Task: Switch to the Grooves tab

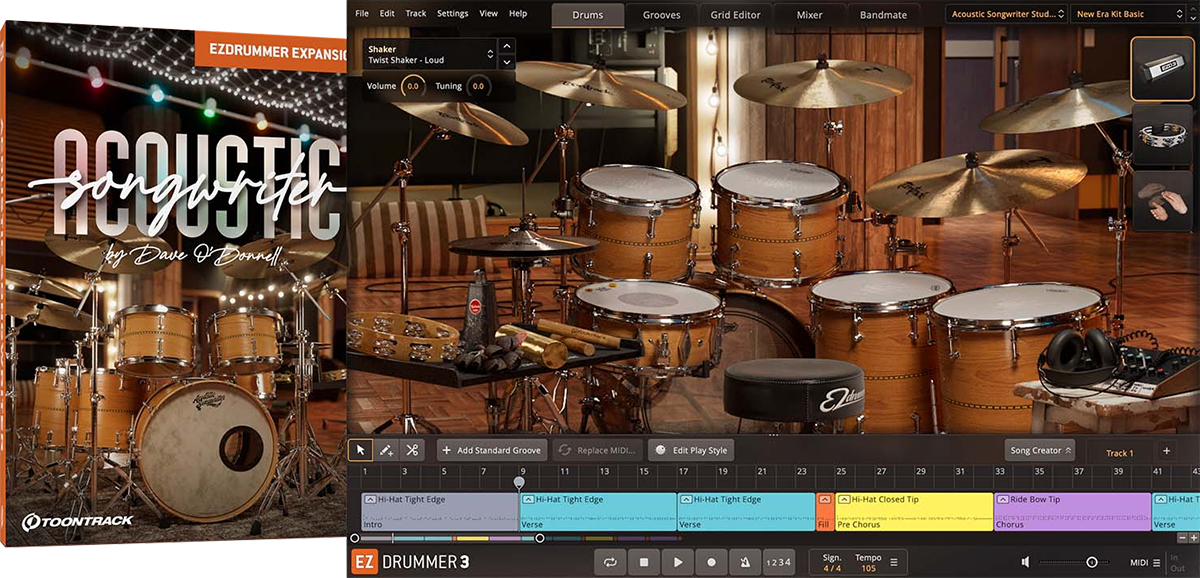Action: point(661,15)
